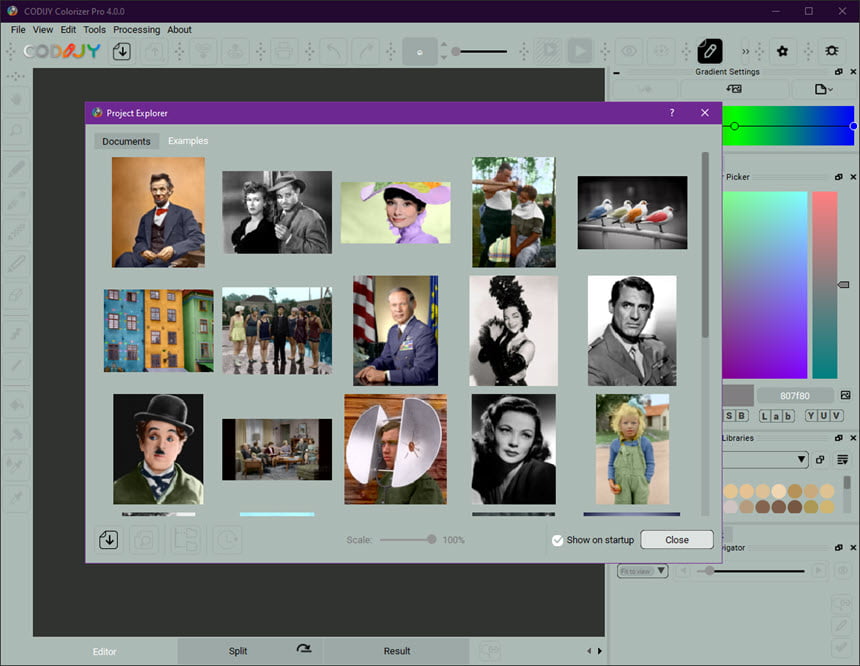Toggle the U channel of YUV
The image size is (860, 666).
[823, 416]
